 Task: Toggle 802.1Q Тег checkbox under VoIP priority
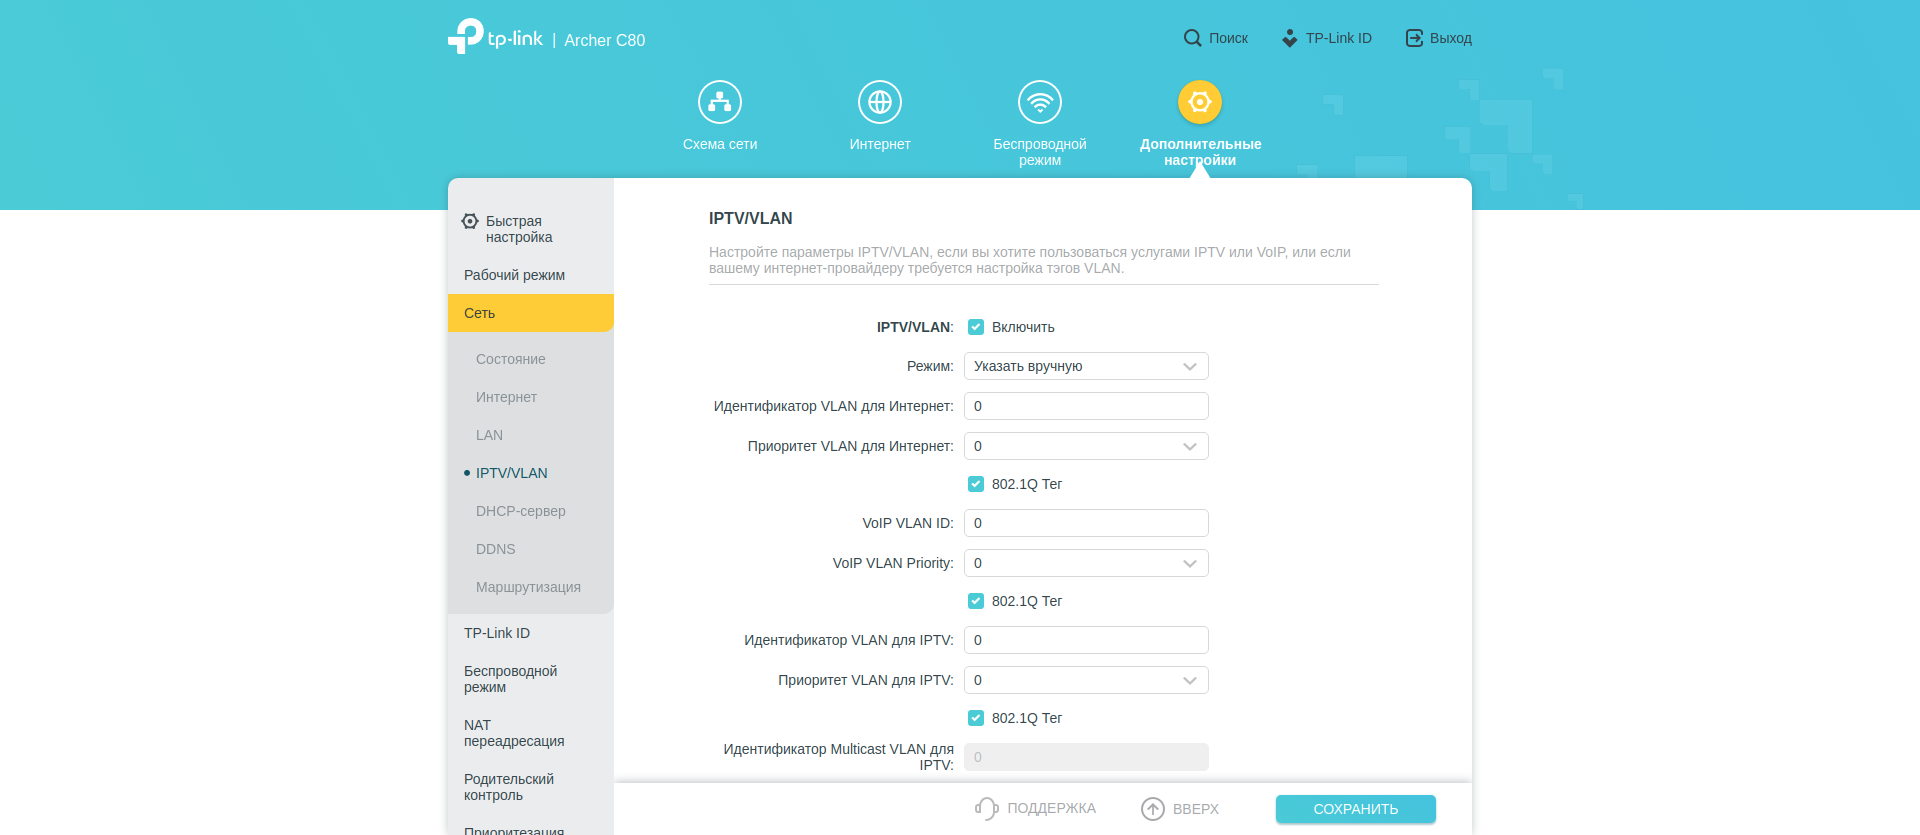click(976, 601)
